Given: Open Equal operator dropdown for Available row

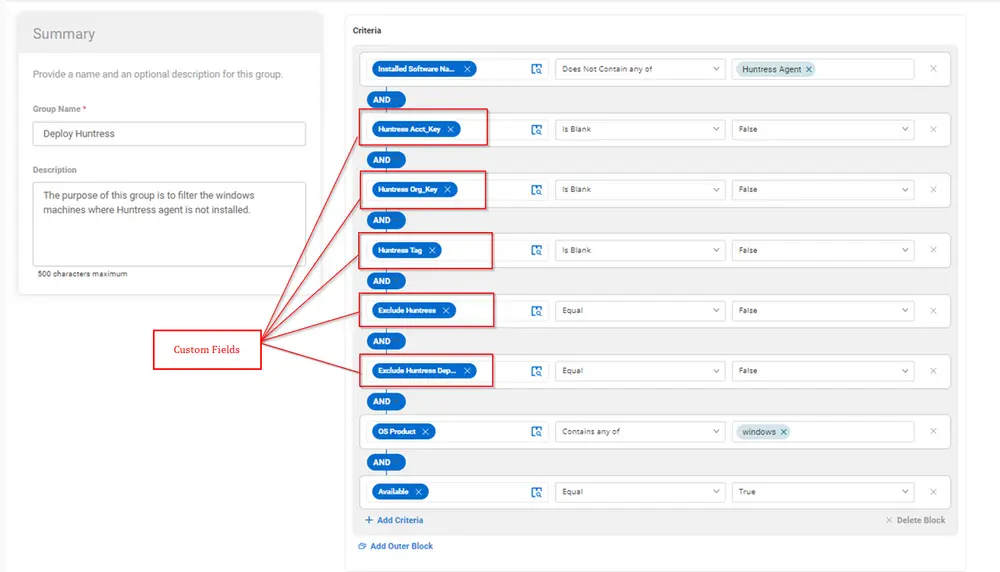Looking at the screenshot, I should click(x=640, y=492).
